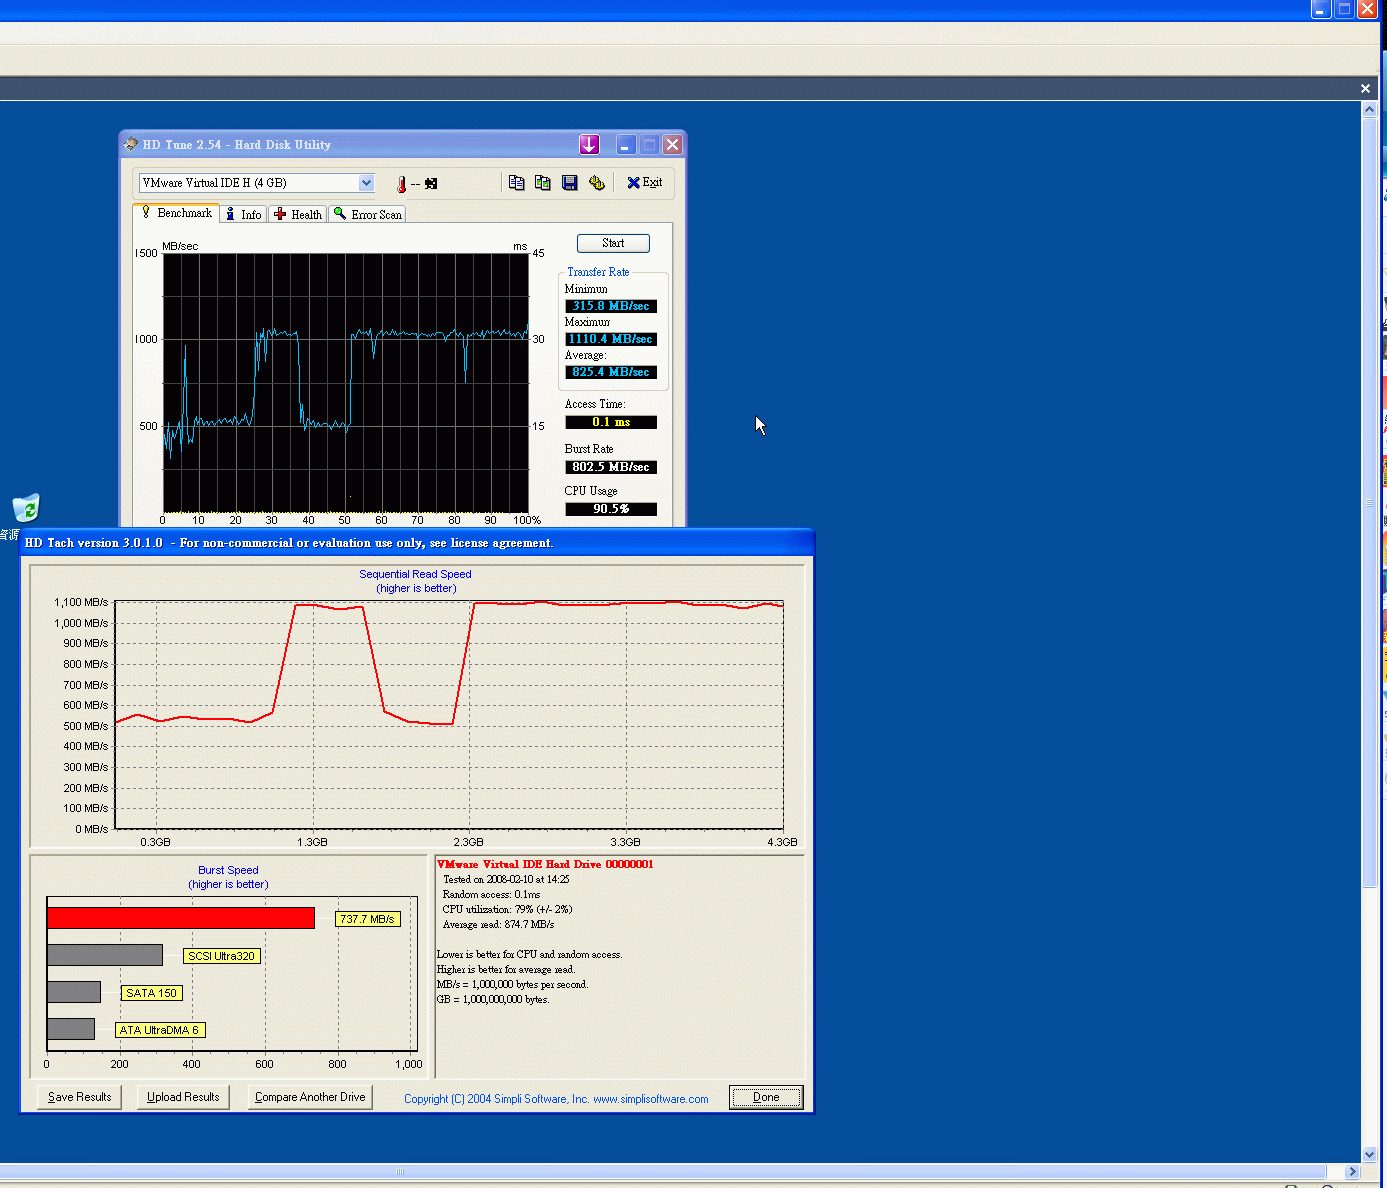
Task: Open HD Tune options wrench icon
Action: (x=597, y=183)
